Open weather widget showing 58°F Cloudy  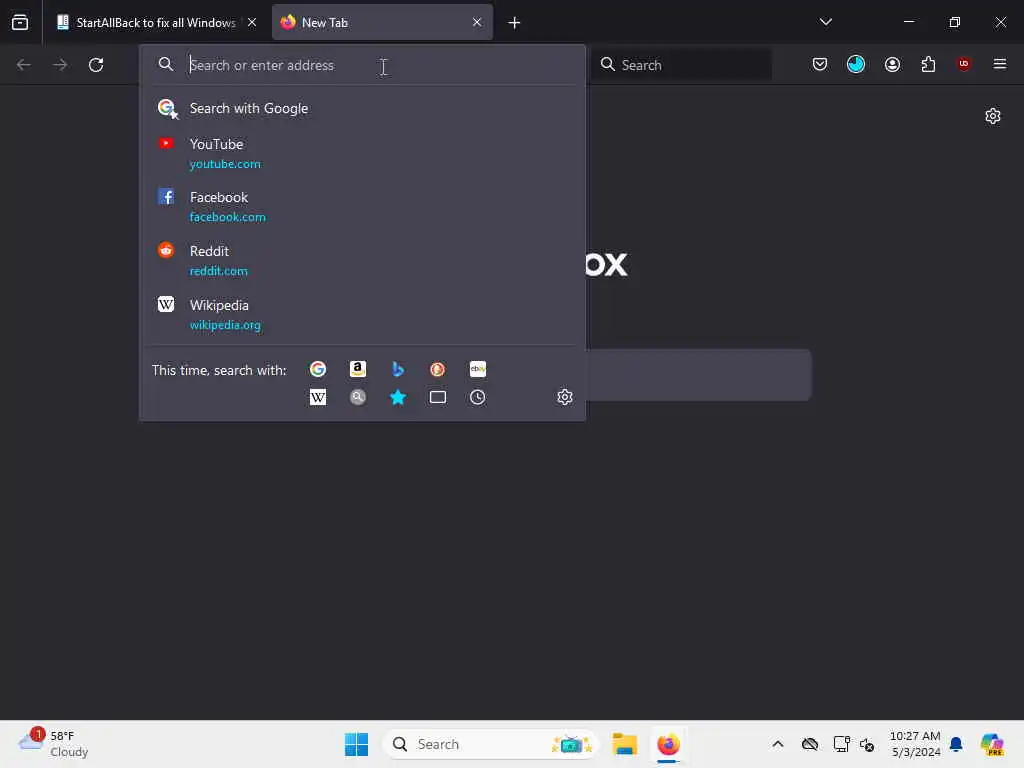54,744
